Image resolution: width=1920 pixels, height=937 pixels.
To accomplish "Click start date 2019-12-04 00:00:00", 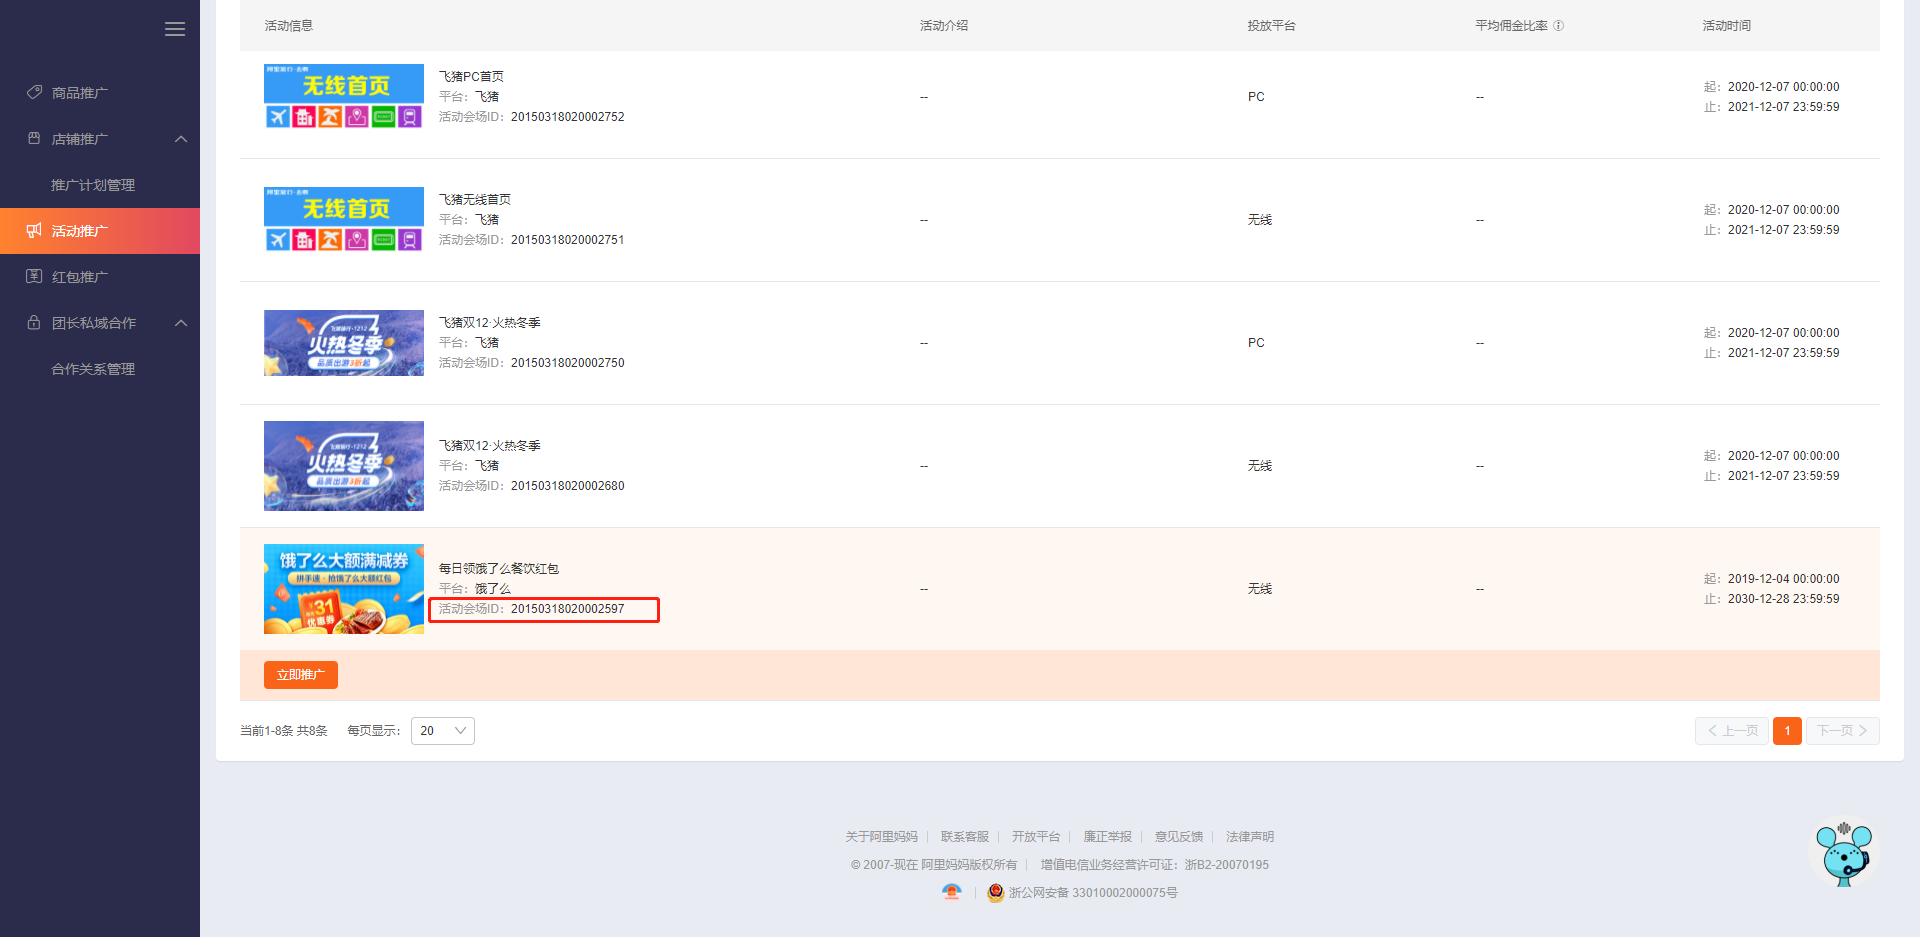I will 1783,579.
